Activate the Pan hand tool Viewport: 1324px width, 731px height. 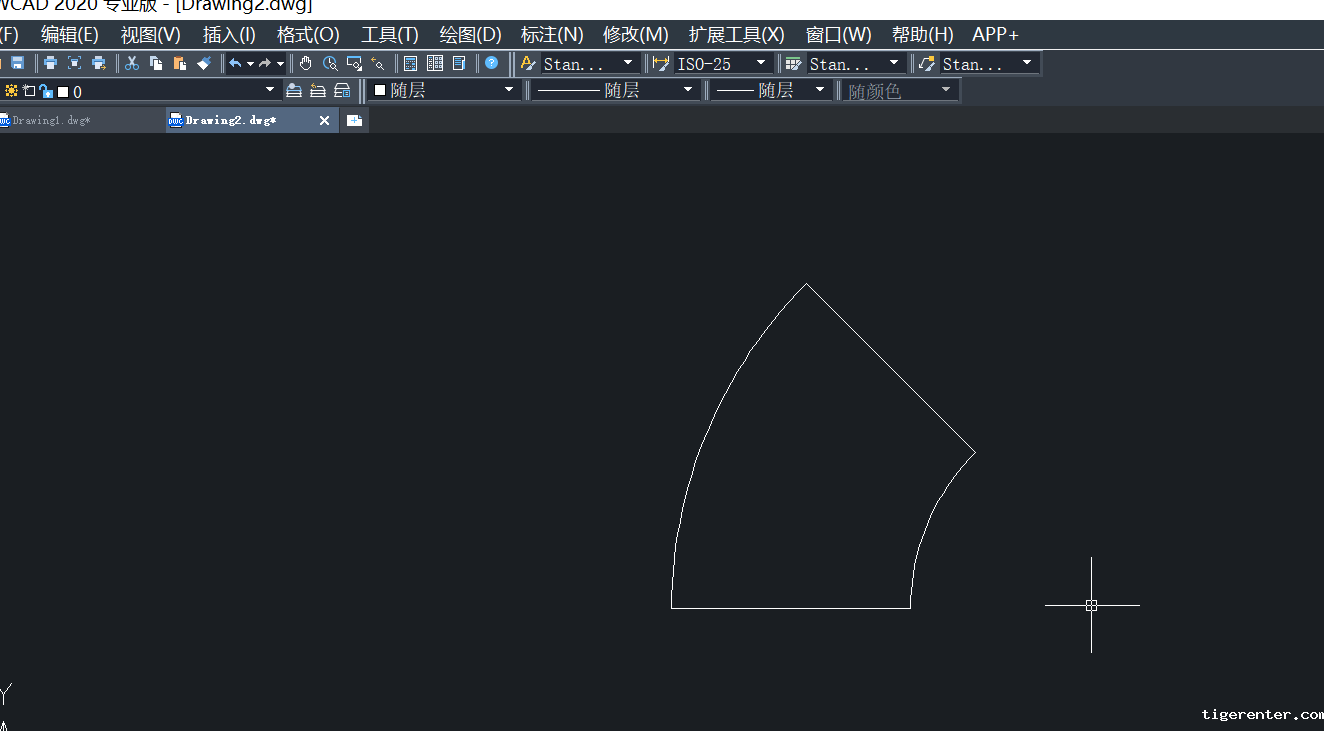pos(305,63)
